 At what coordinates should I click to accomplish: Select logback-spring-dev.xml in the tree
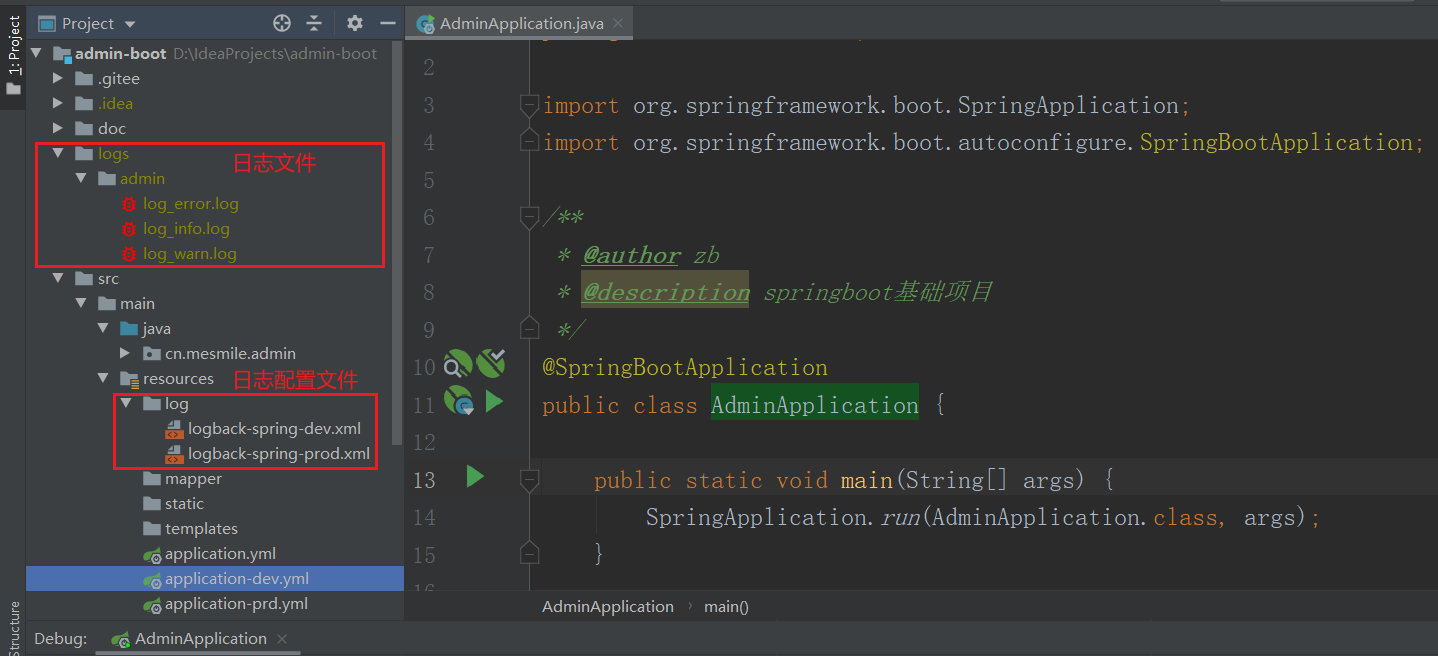(274, 429)
